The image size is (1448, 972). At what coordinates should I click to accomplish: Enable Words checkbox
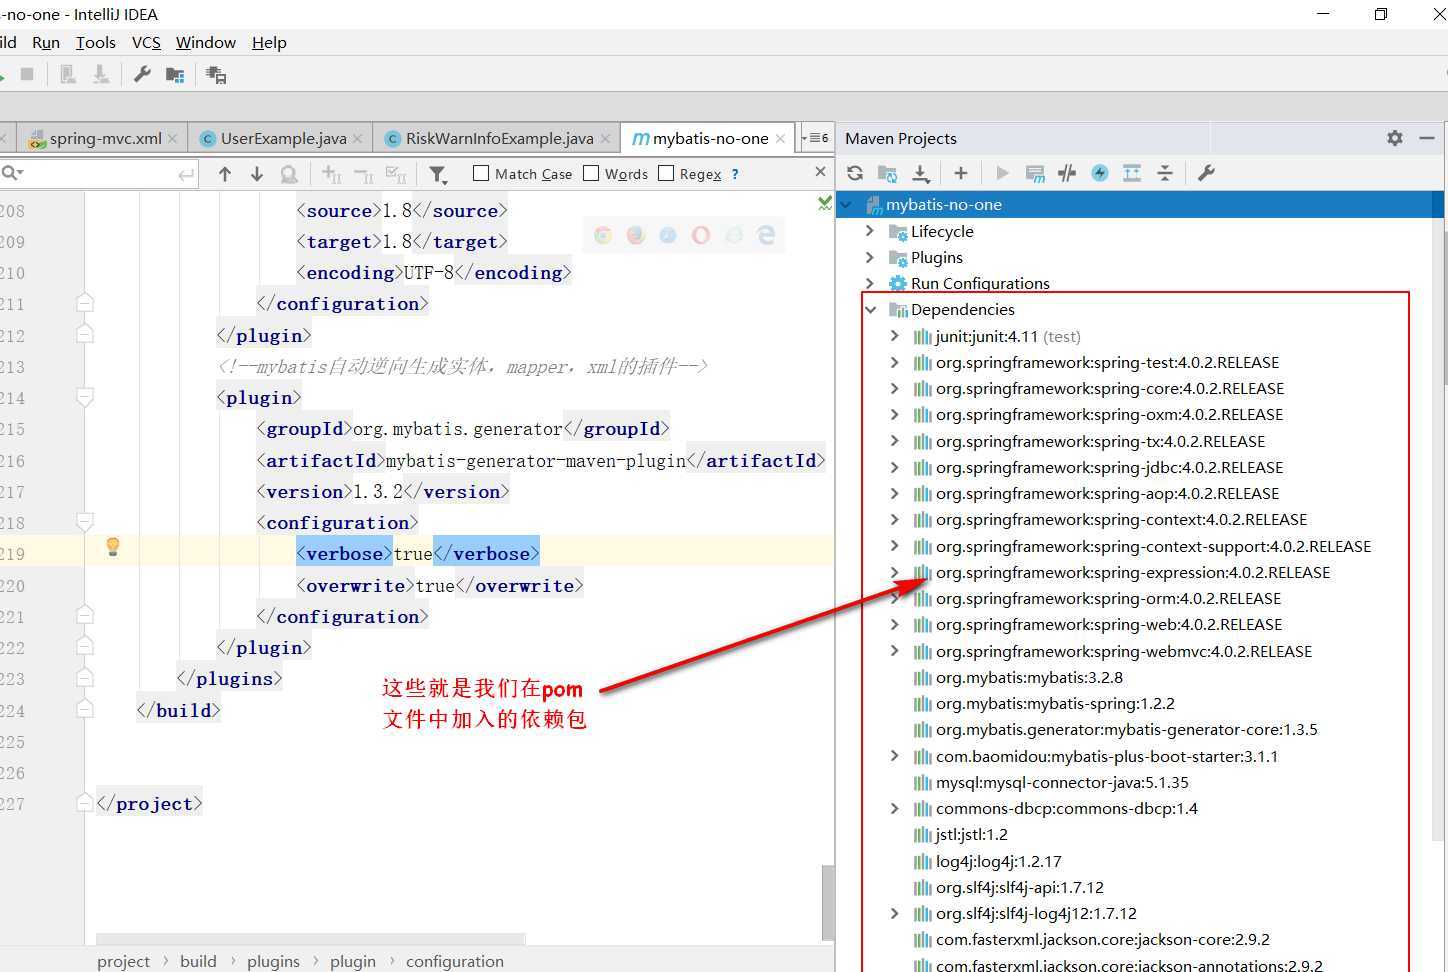tap(591, 173)
